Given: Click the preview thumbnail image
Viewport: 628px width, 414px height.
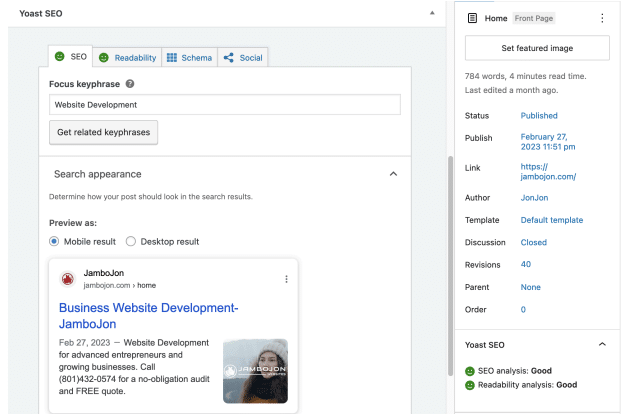Looking at the screenshot, I should (256, 371).
